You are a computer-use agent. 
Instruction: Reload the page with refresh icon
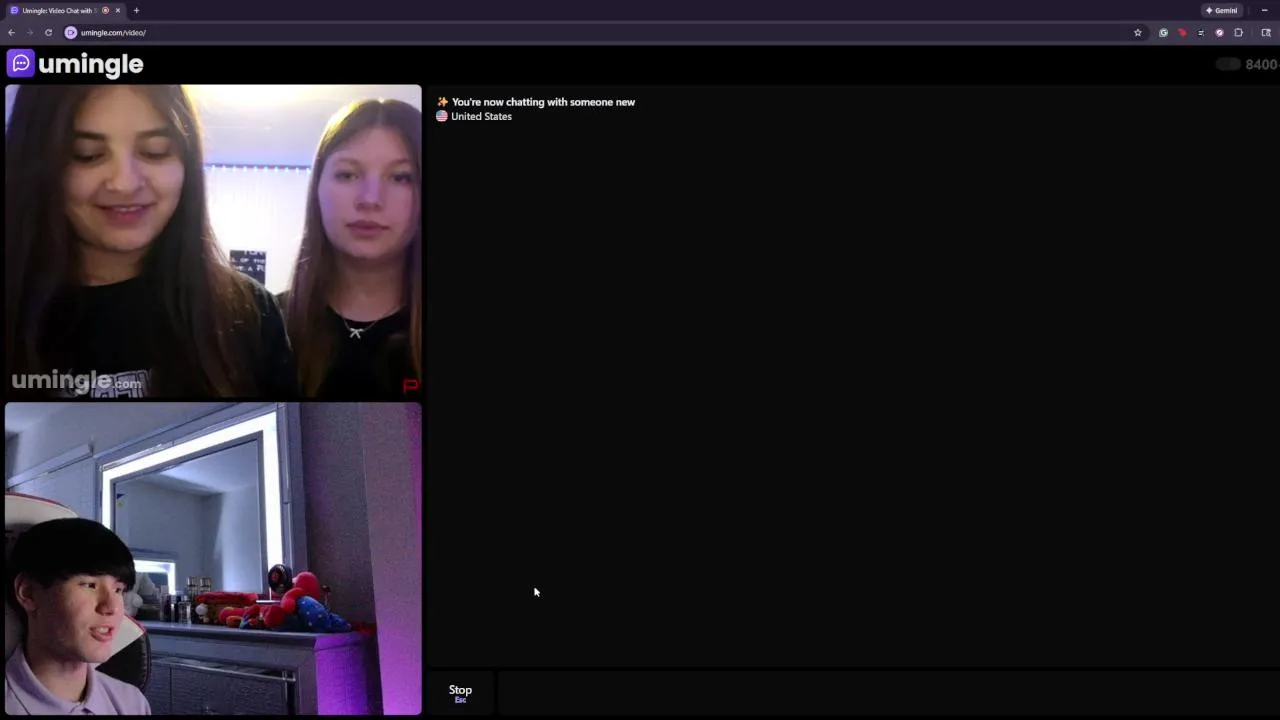click(x=48, y=32)
